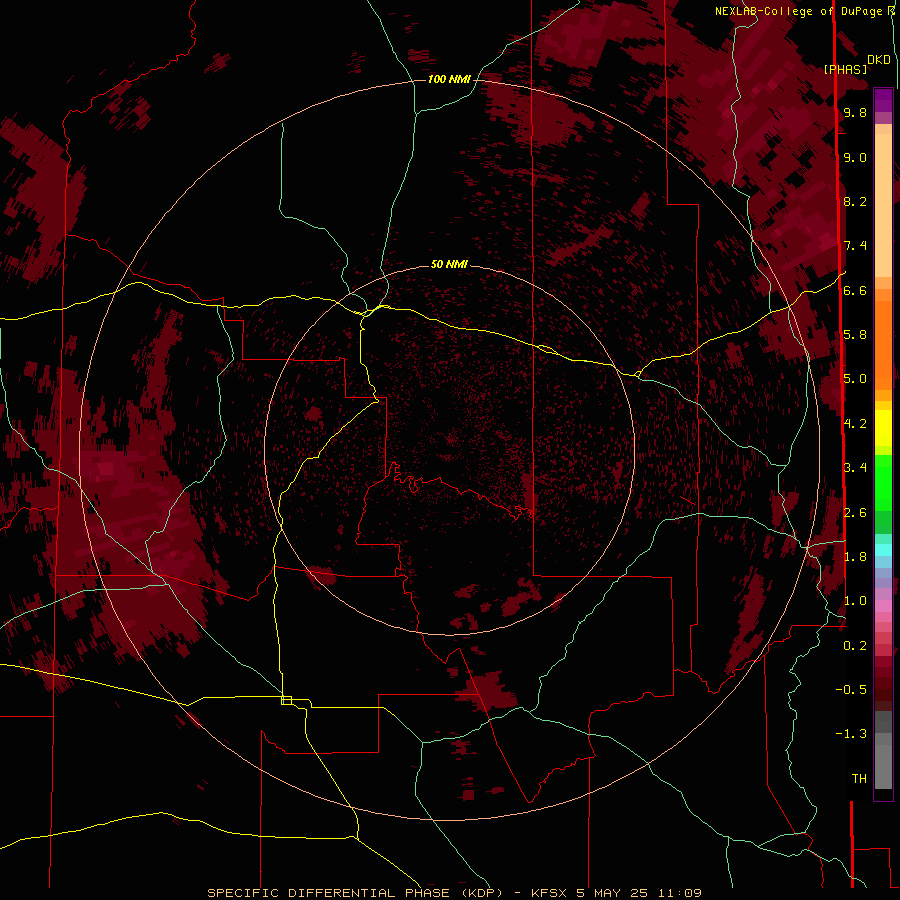Click the [PHAS] legend label
The image size is (900, 900).
[x=845, y=69]
